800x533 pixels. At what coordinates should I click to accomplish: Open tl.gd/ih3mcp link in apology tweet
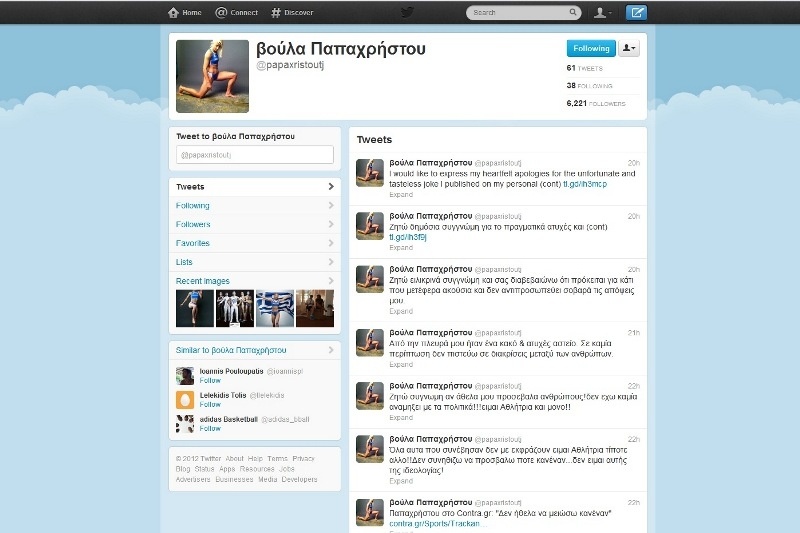(x=585, y=184)
